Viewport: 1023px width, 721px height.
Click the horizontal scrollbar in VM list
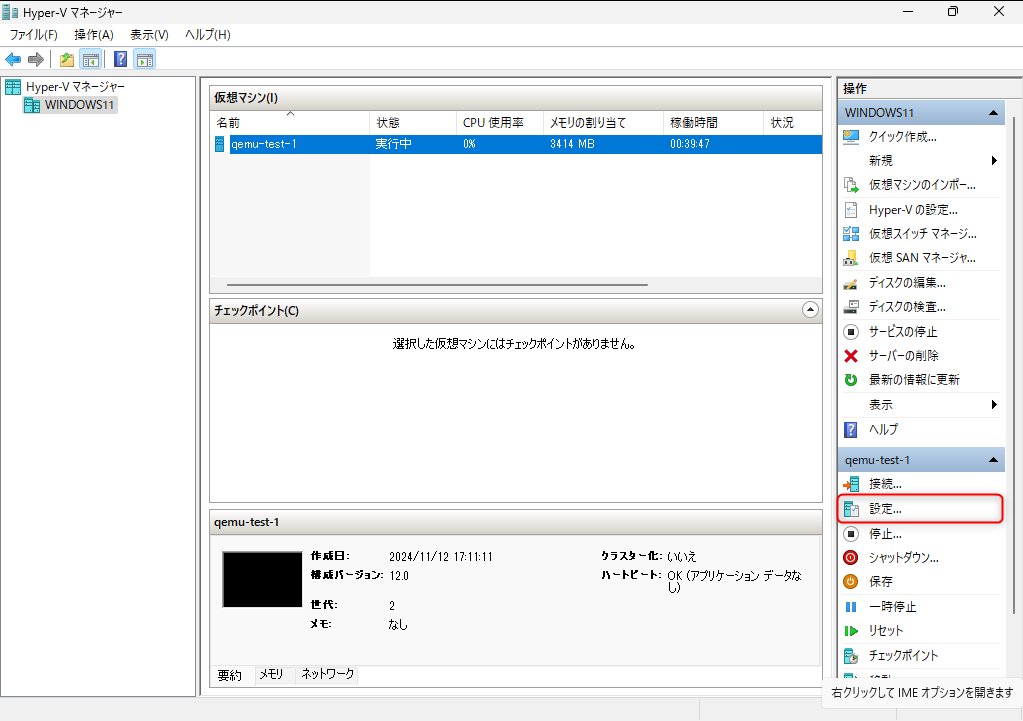tap(437, 284)
